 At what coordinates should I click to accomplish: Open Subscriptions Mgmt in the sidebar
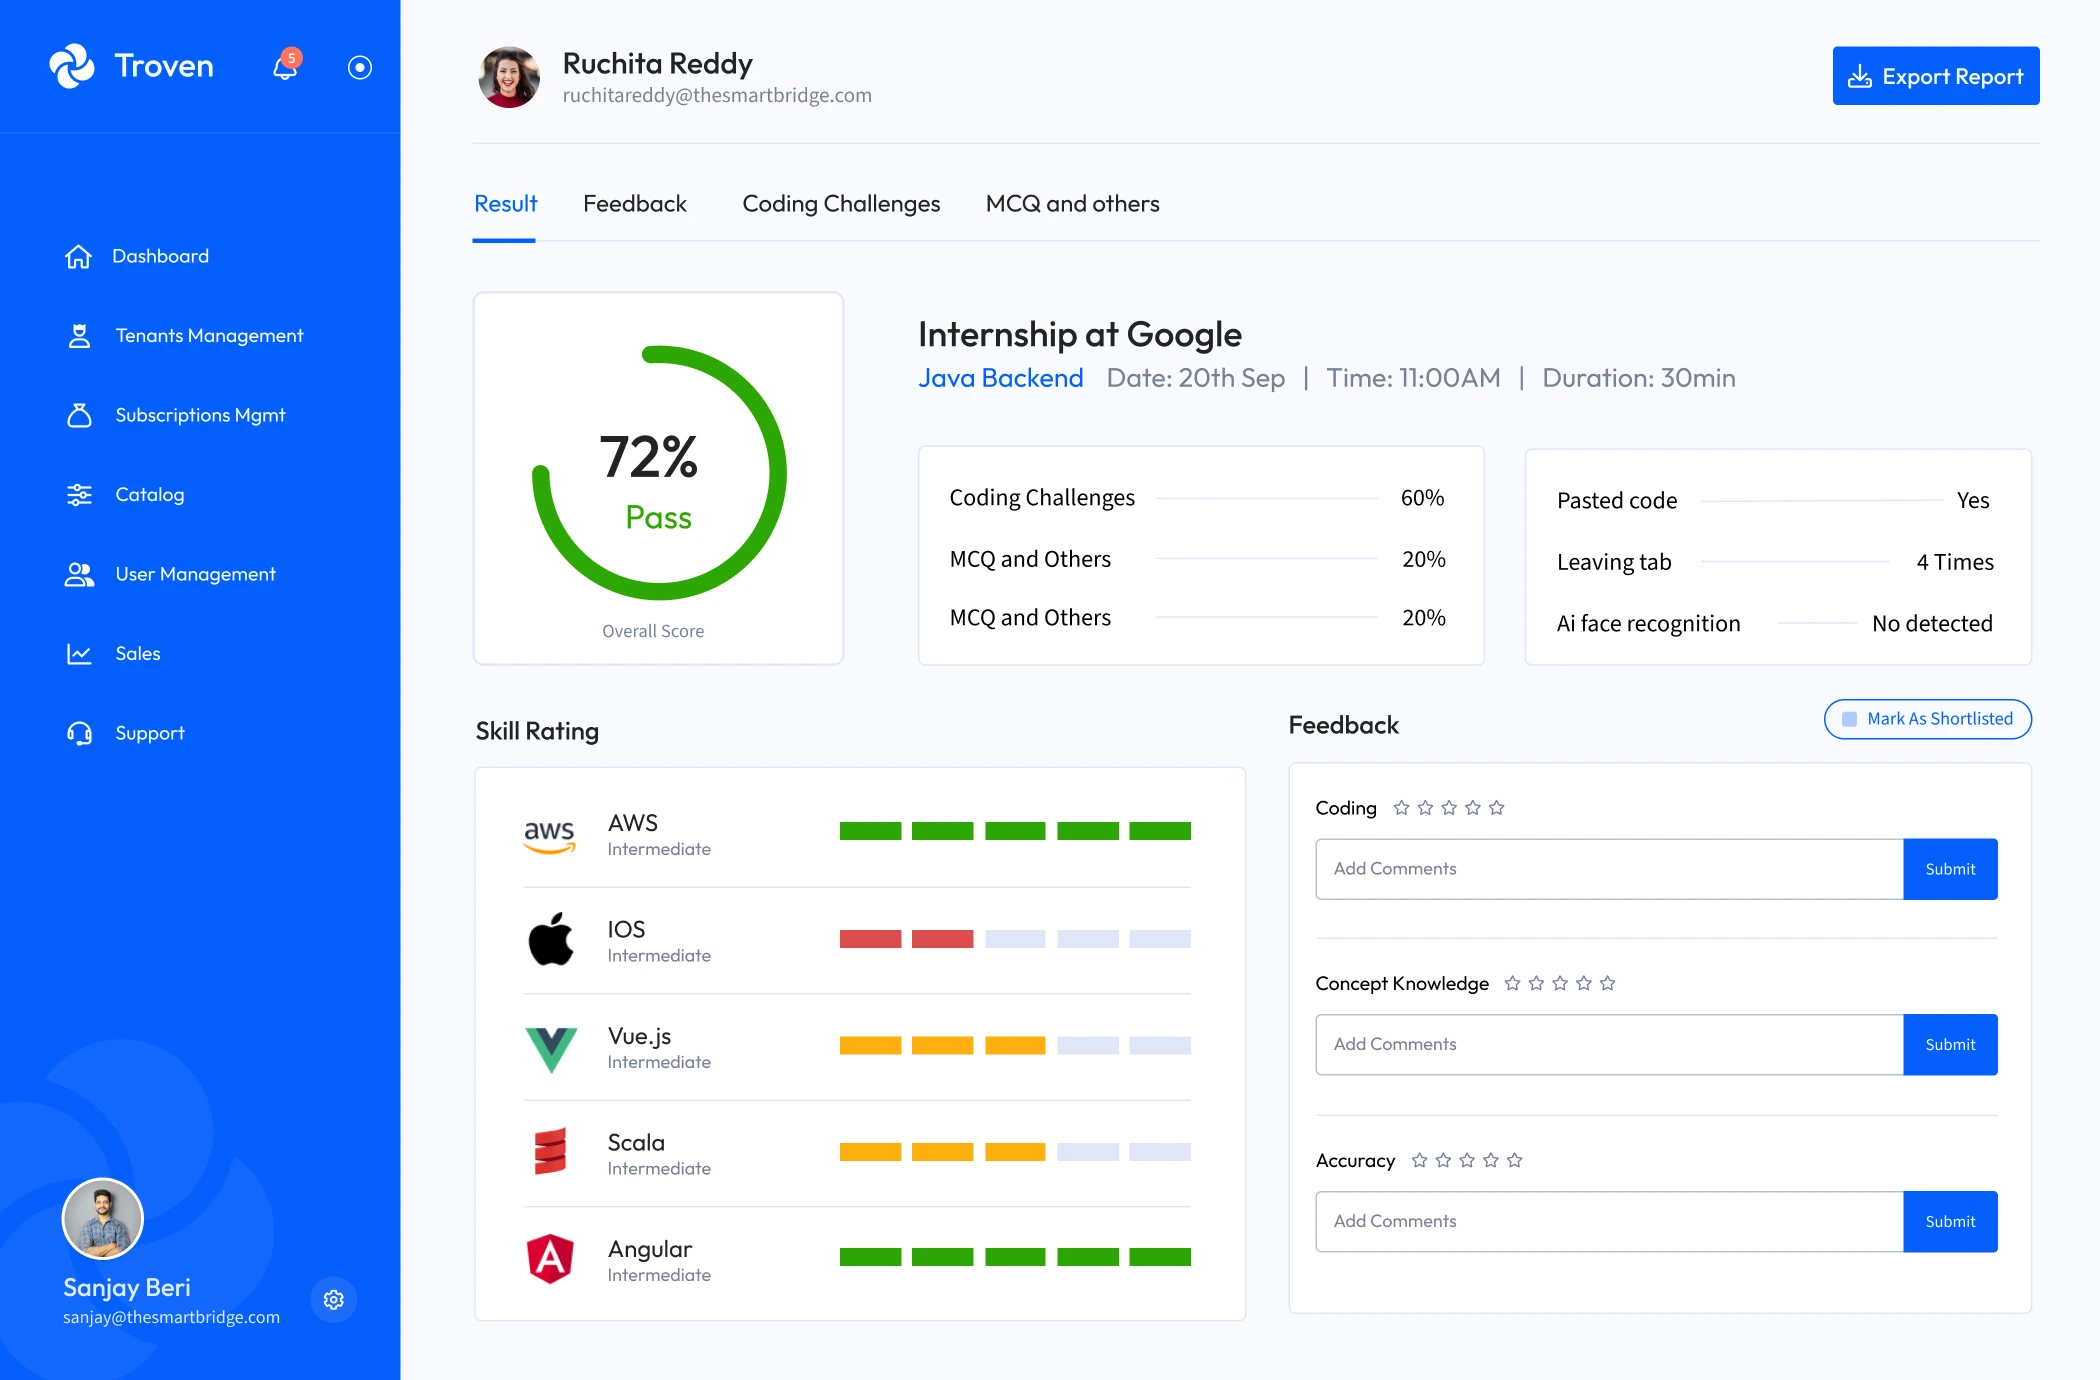(x=199, y=415)
